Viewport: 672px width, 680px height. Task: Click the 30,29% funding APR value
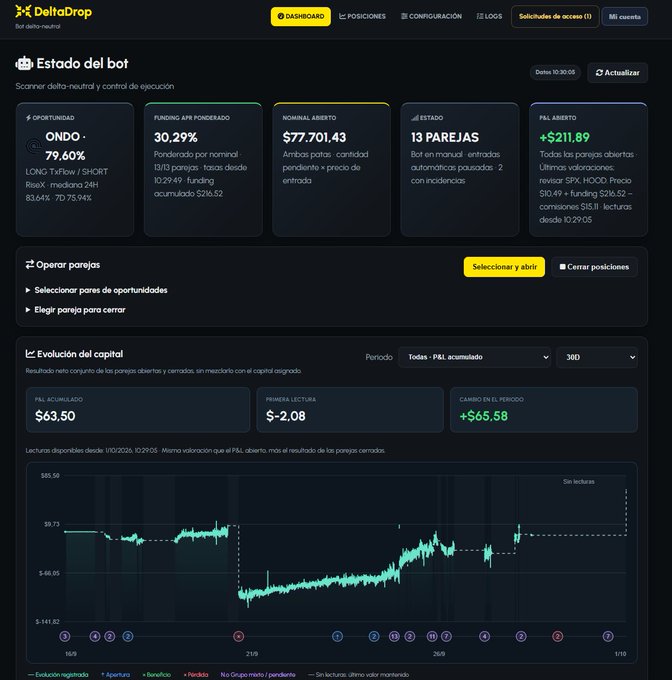(176, 137)
